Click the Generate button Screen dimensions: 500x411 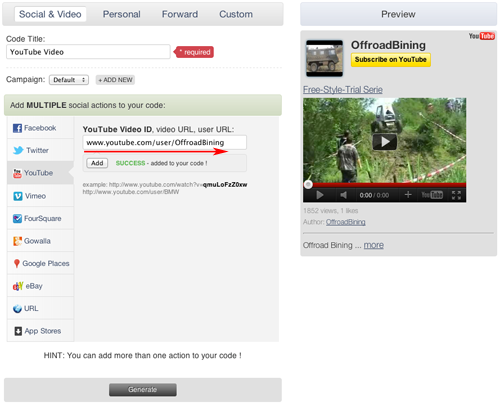click(143, 390)
